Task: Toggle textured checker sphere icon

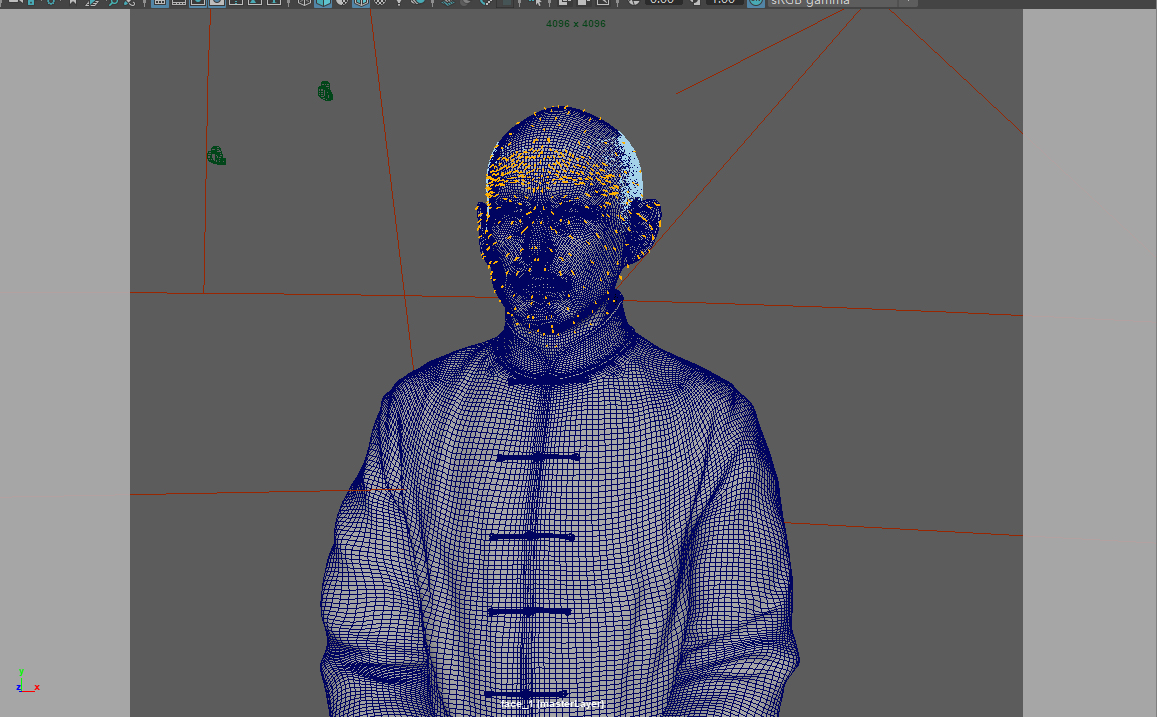Action: [x=380, y=2]
